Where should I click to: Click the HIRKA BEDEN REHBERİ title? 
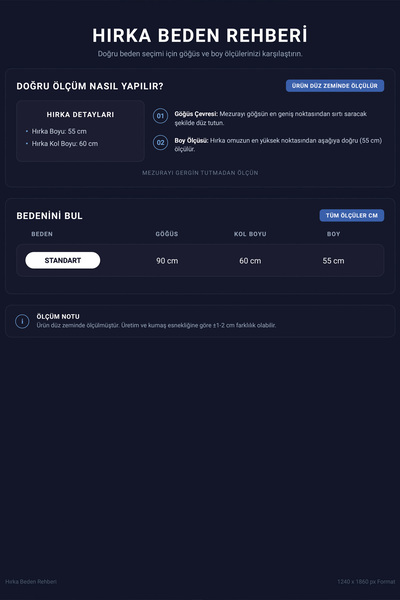tap(200, 35)
